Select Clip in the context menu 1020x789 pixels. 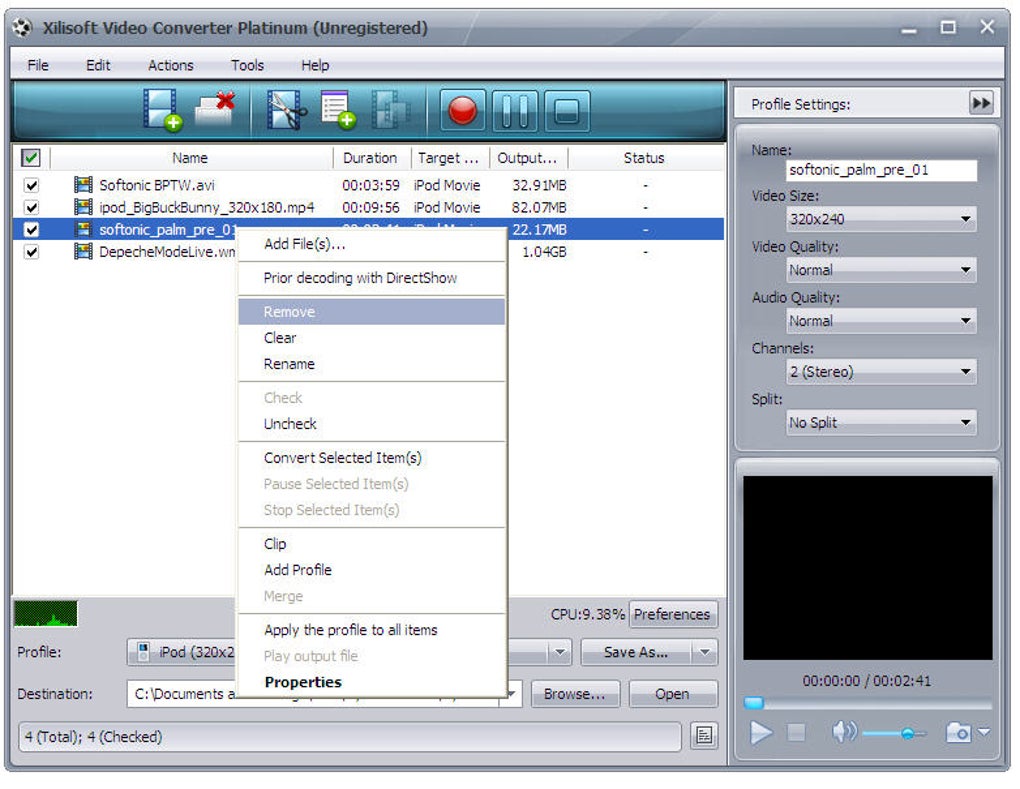click(372, 543)
